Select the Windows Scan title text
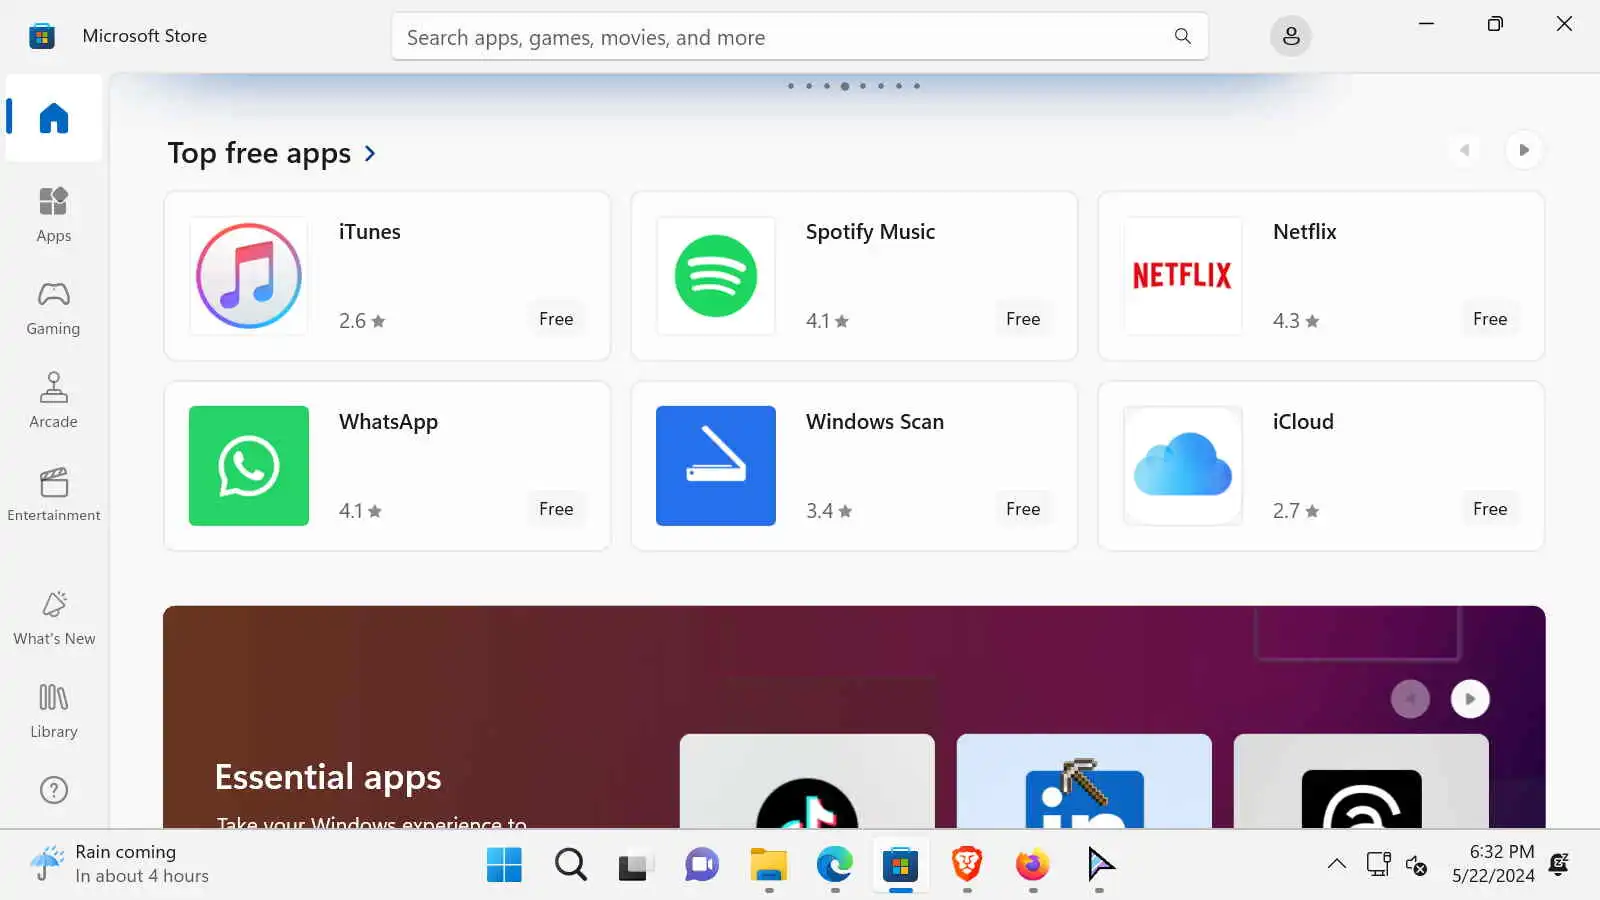Image resolution: width=1600 pixels, height=900 pixels. pyautogui.click(x=875, y=422)
